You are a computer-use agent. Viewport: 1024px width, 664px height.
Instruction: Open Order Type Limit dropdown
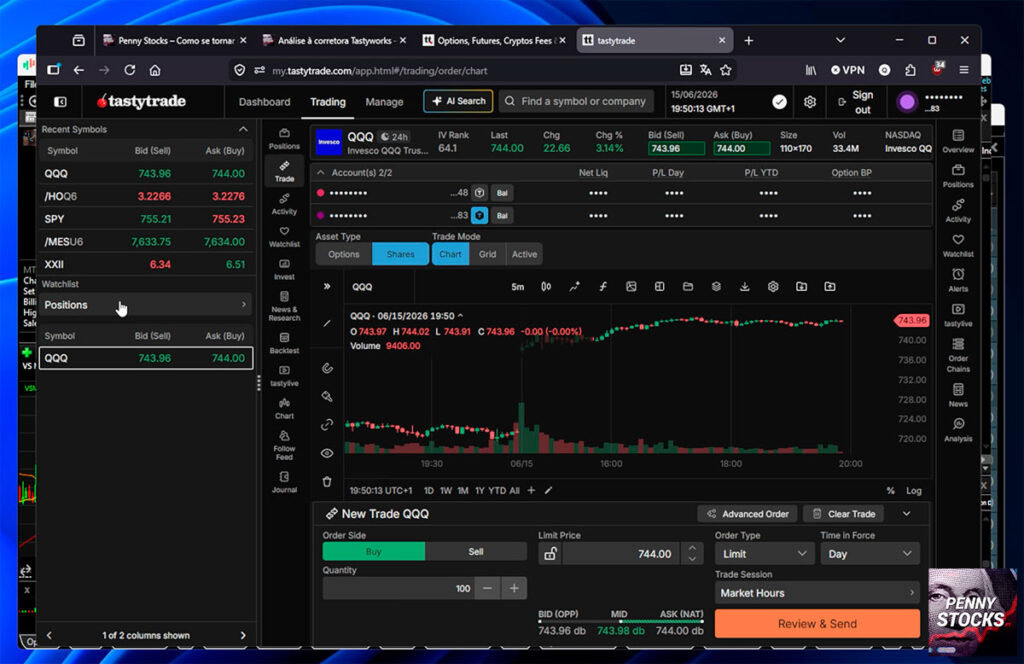(763, 554)
